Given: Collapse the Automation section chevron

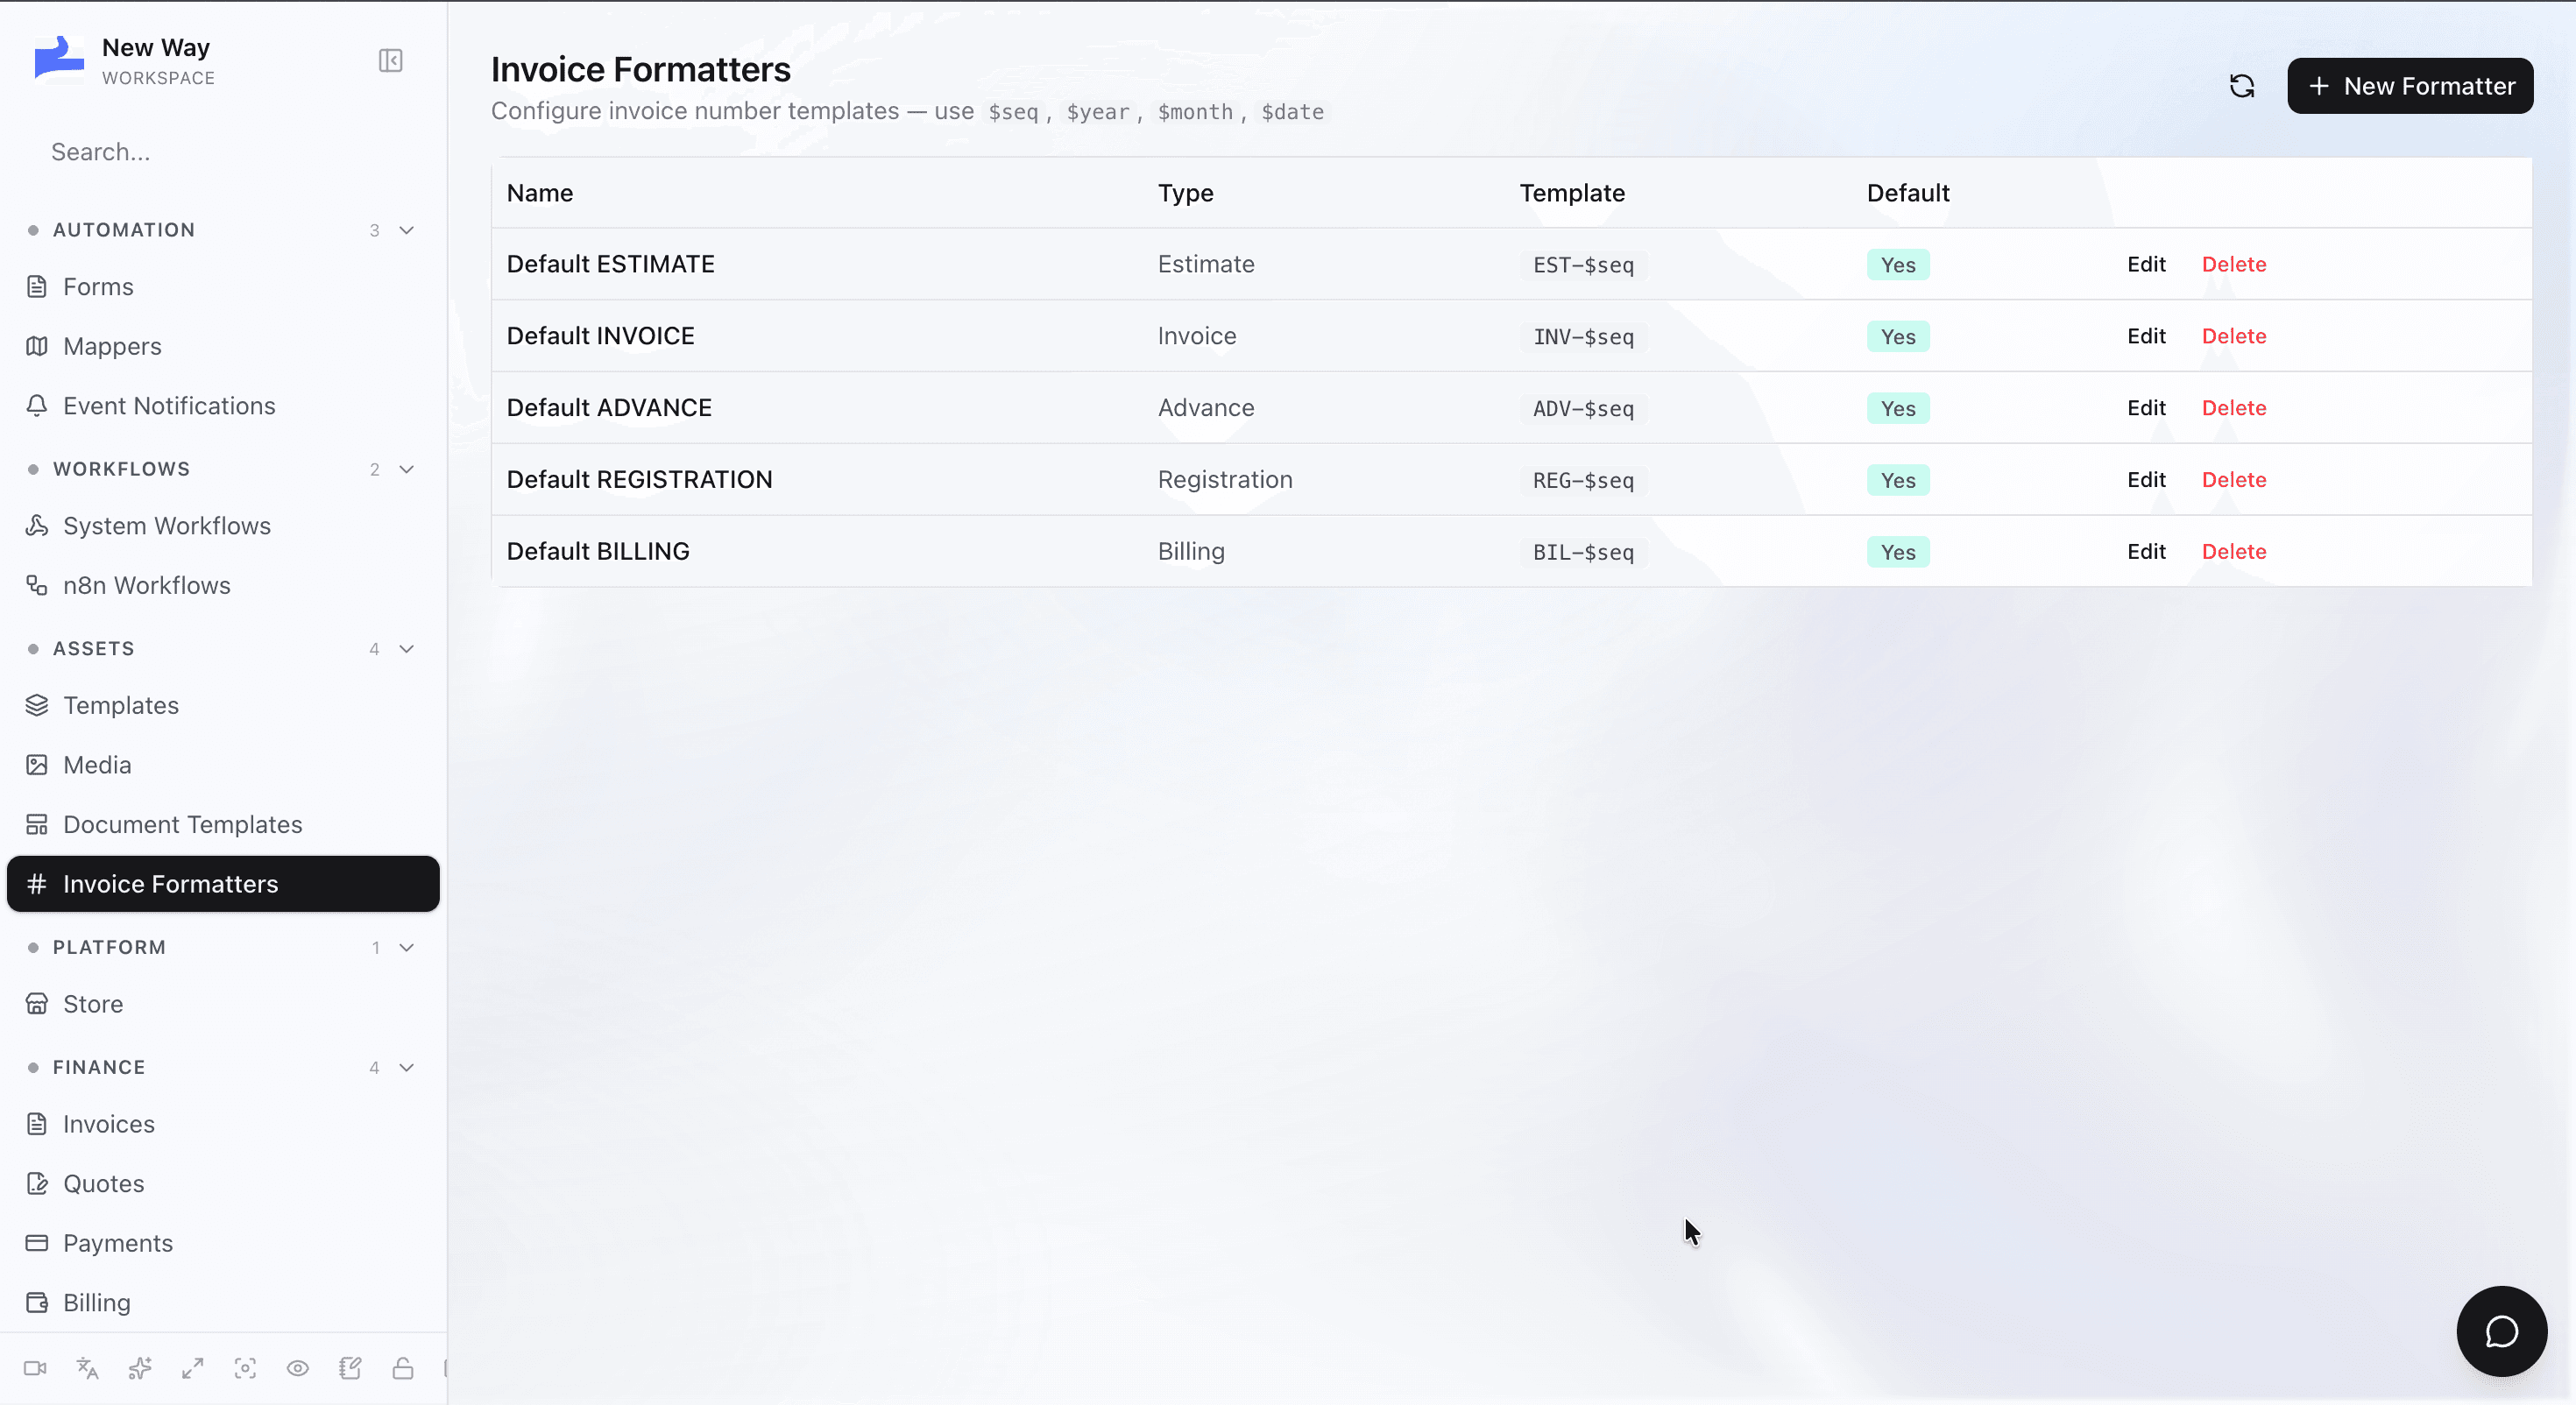Looking at the screenshot, I should (x=406, y=230).
